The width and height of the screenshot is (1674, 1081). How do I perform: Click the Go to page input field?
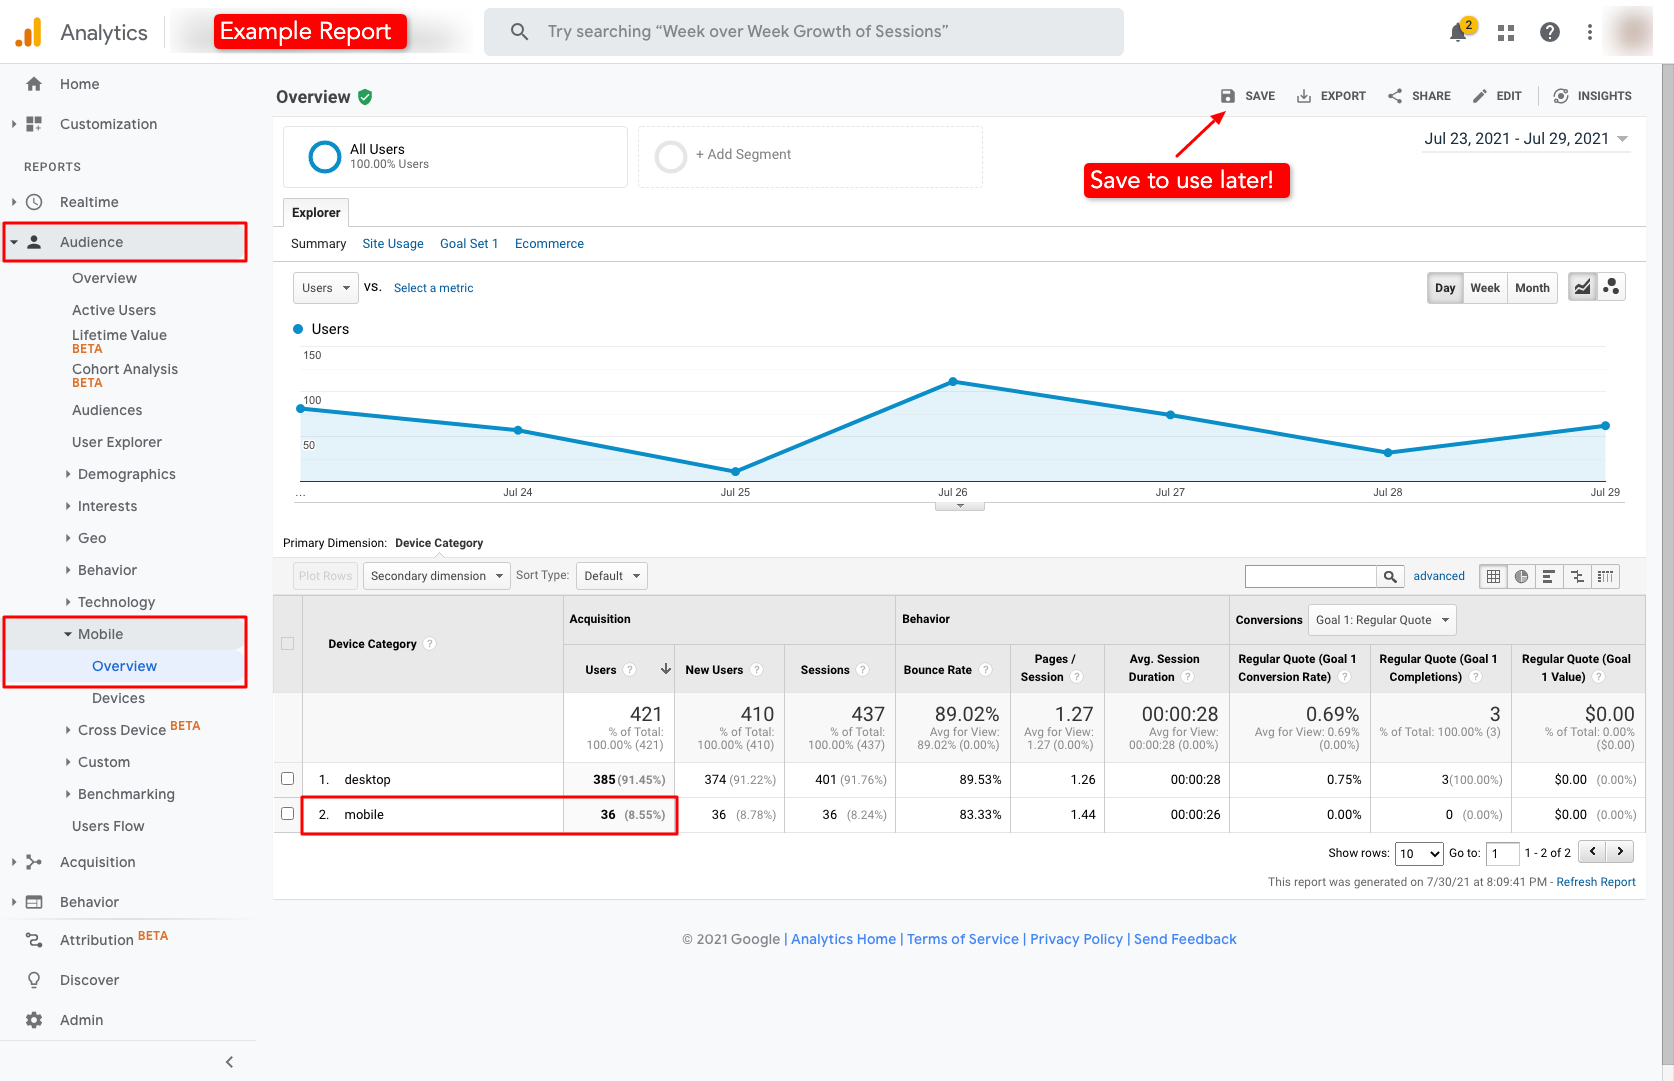click(x=1502, y=852)
